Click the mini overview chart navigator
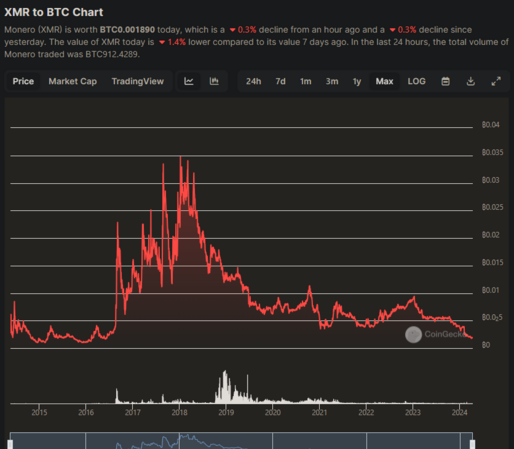514x449 pixels. 241,441
